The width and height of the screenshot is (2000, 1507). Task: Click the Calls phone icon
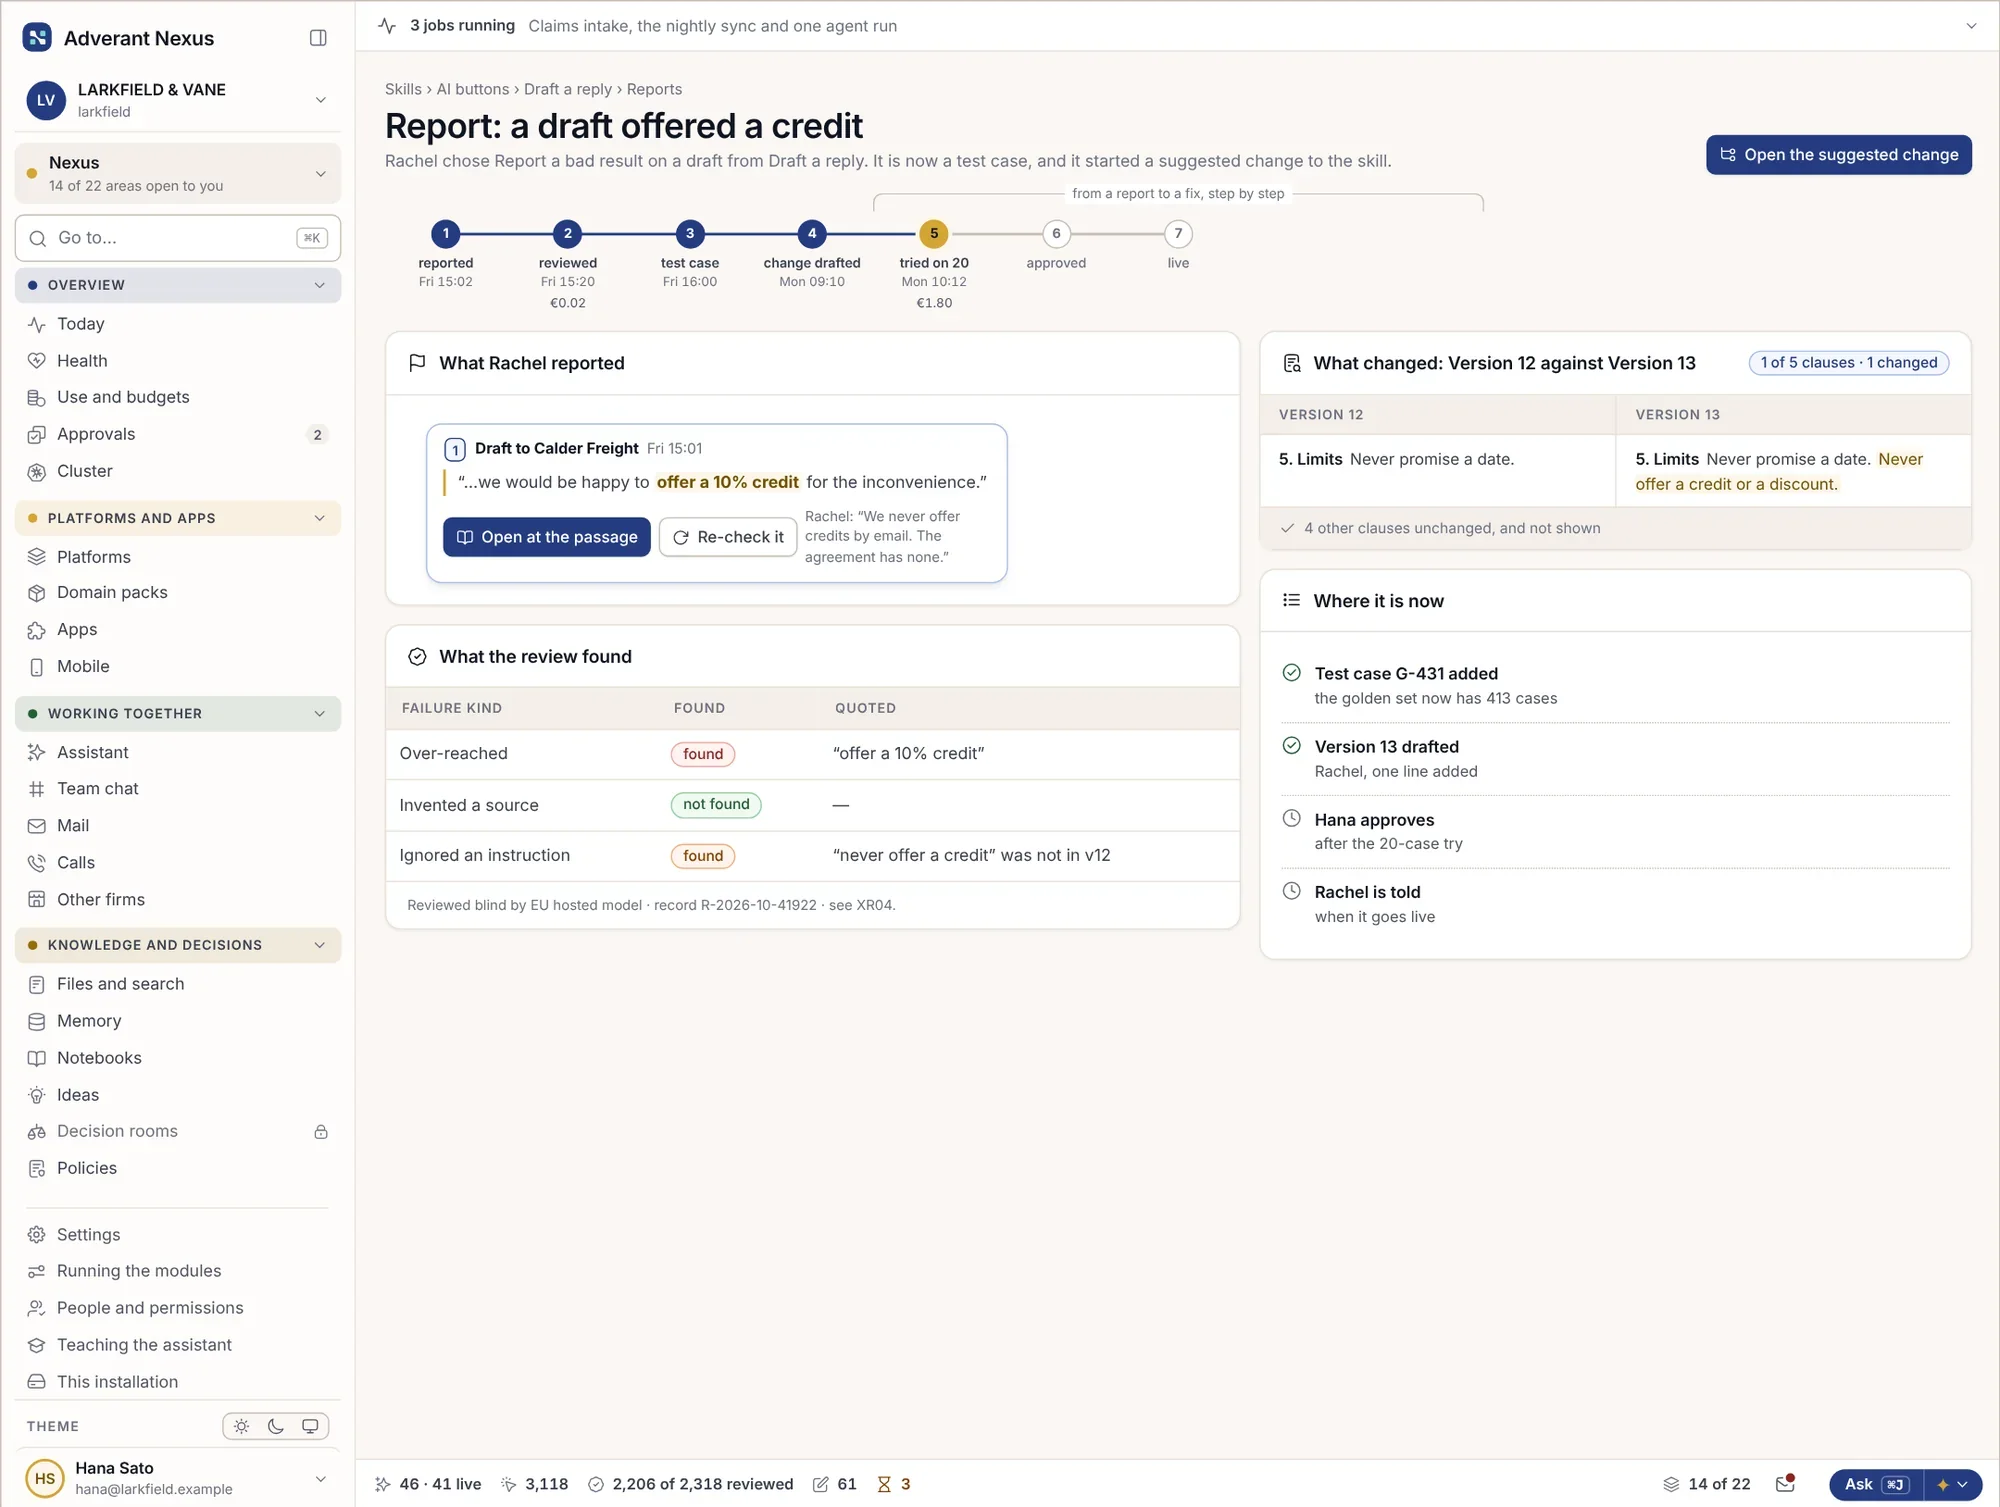(37, 863)
